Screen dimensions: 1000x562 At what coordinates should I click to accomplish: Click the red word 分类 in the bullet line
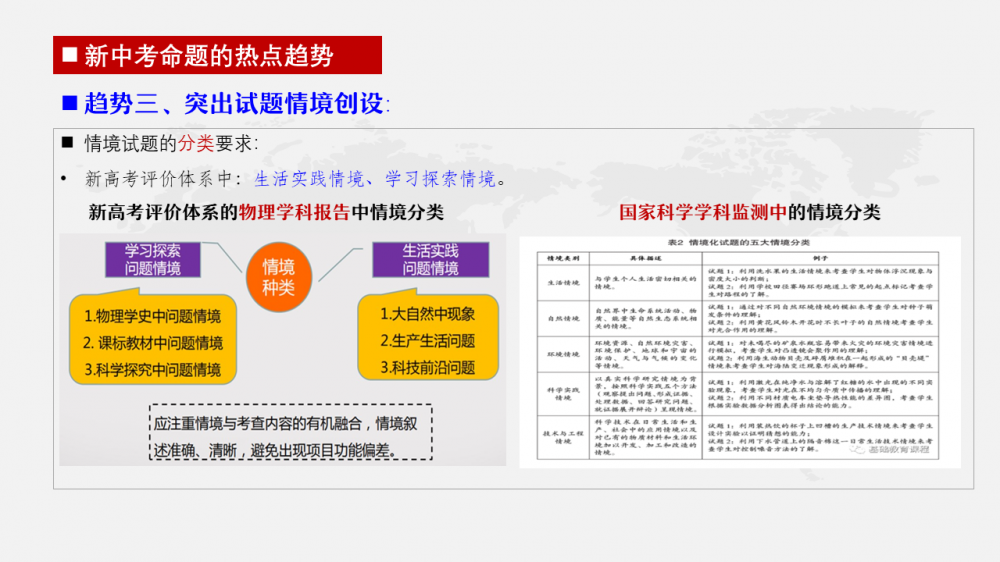[x=195, y=143]
